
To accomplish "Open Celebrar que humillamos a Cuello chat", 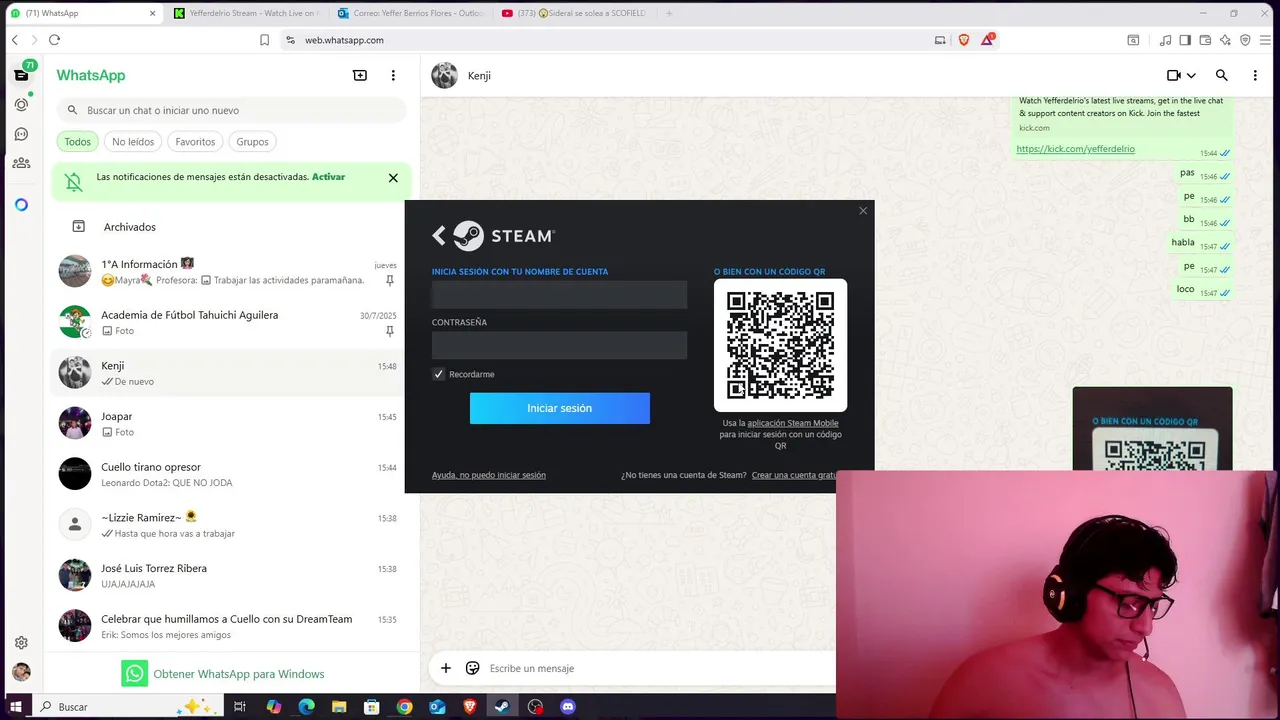I will pyautogui.click(x=228, y=626).
